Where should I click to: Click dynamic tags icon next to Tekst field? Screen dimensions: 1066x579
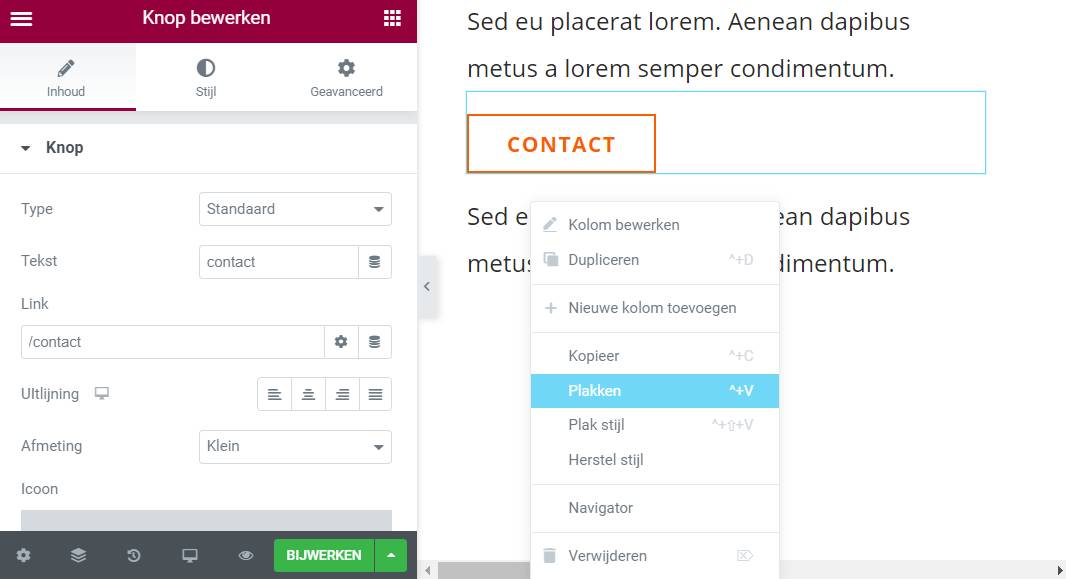tap(375, 262)
